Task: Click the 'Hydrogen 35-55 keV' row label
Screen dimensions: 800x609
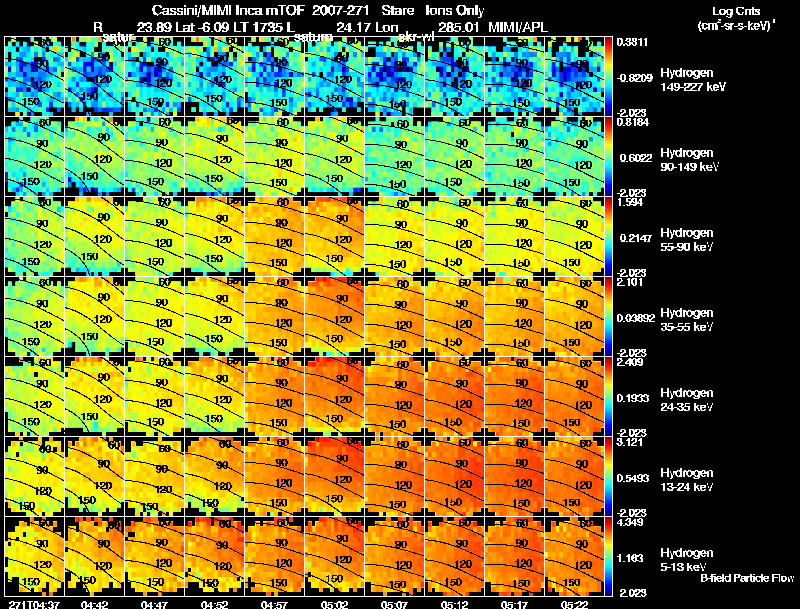Action: [686, 320]
